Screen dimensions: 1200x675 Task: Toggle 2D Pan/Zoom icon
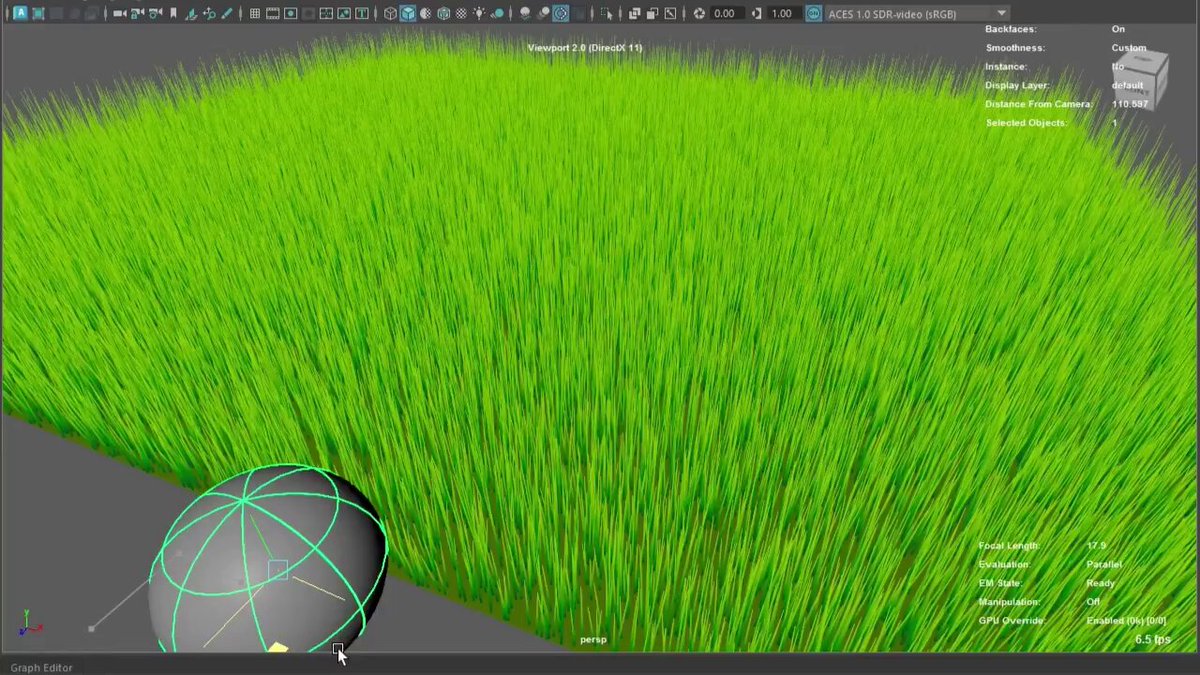[x=210, y=14]
